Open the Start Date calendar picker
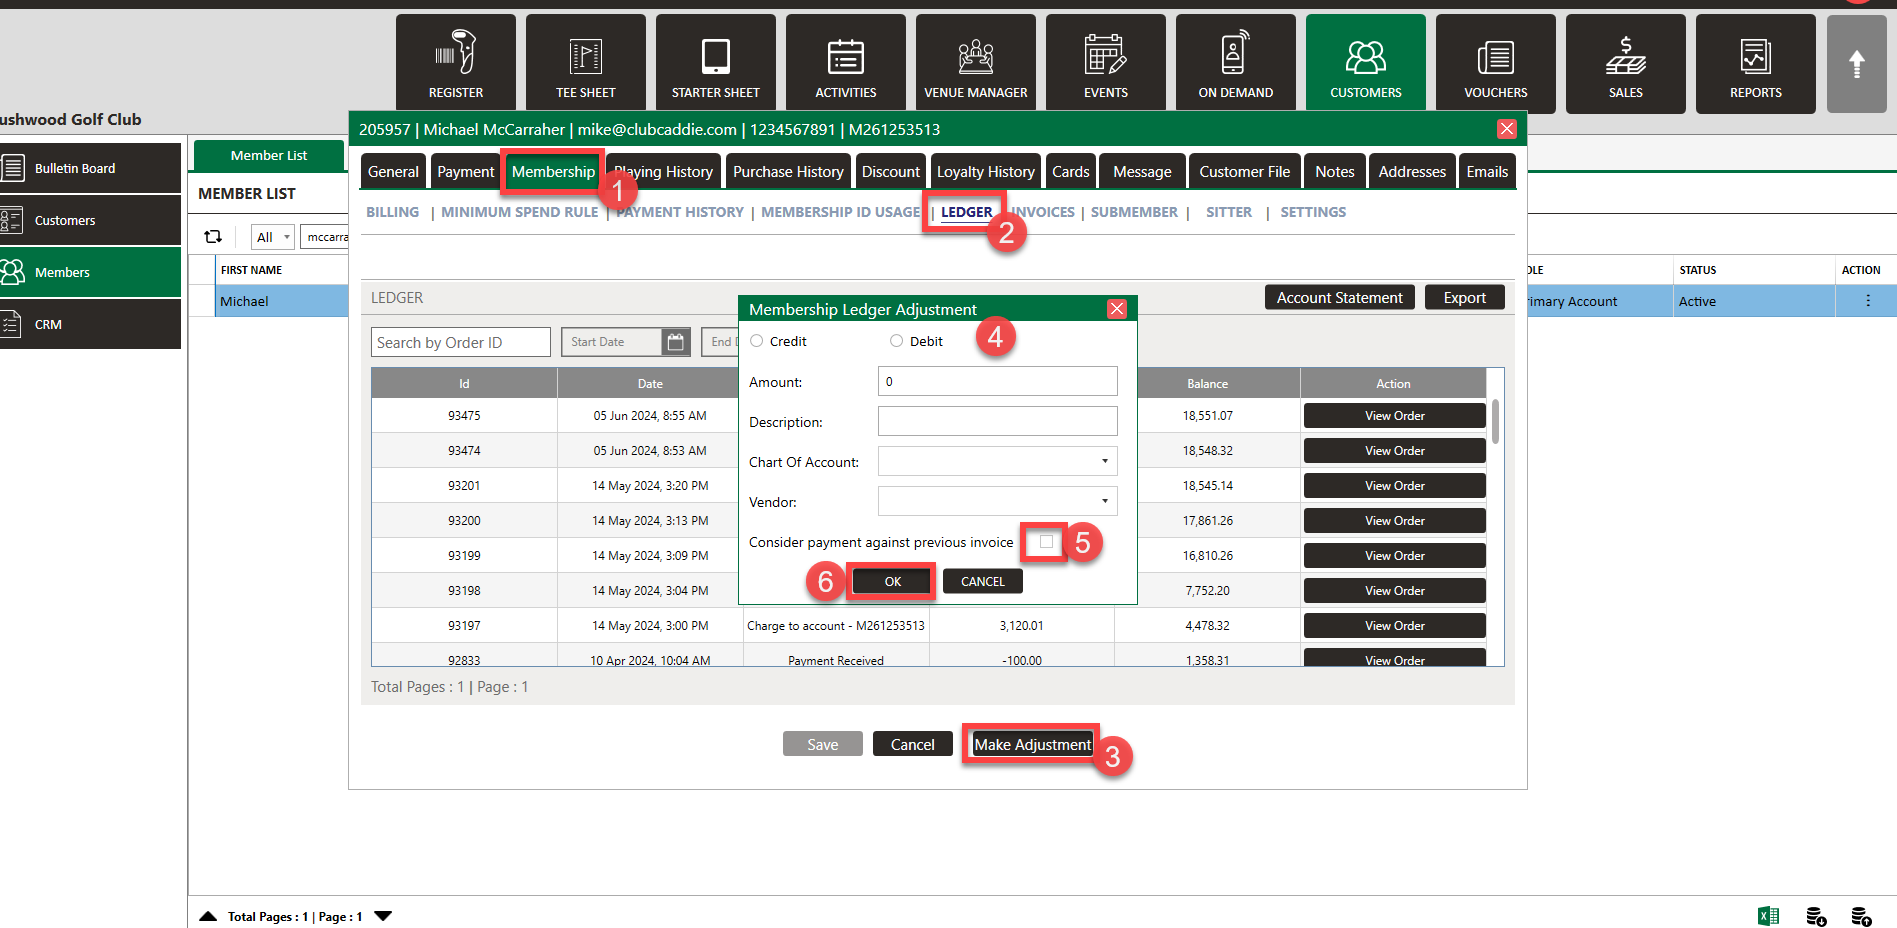The width and height of the screenshot is (1897, 928). [676, 342]
